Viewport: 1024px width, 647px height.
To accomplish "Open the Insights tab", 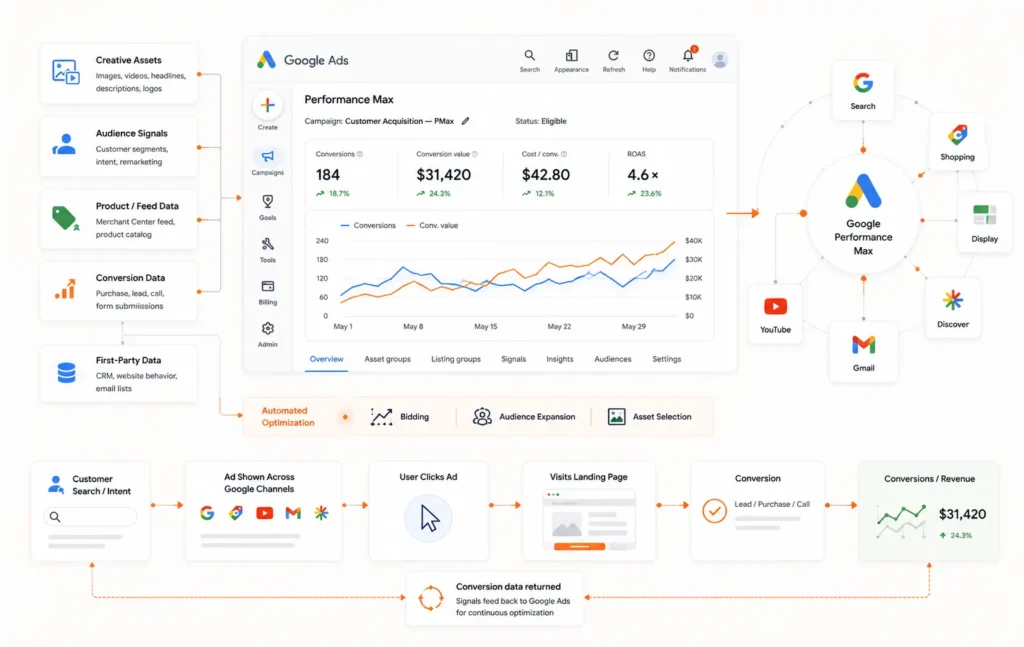I will 560,359.
